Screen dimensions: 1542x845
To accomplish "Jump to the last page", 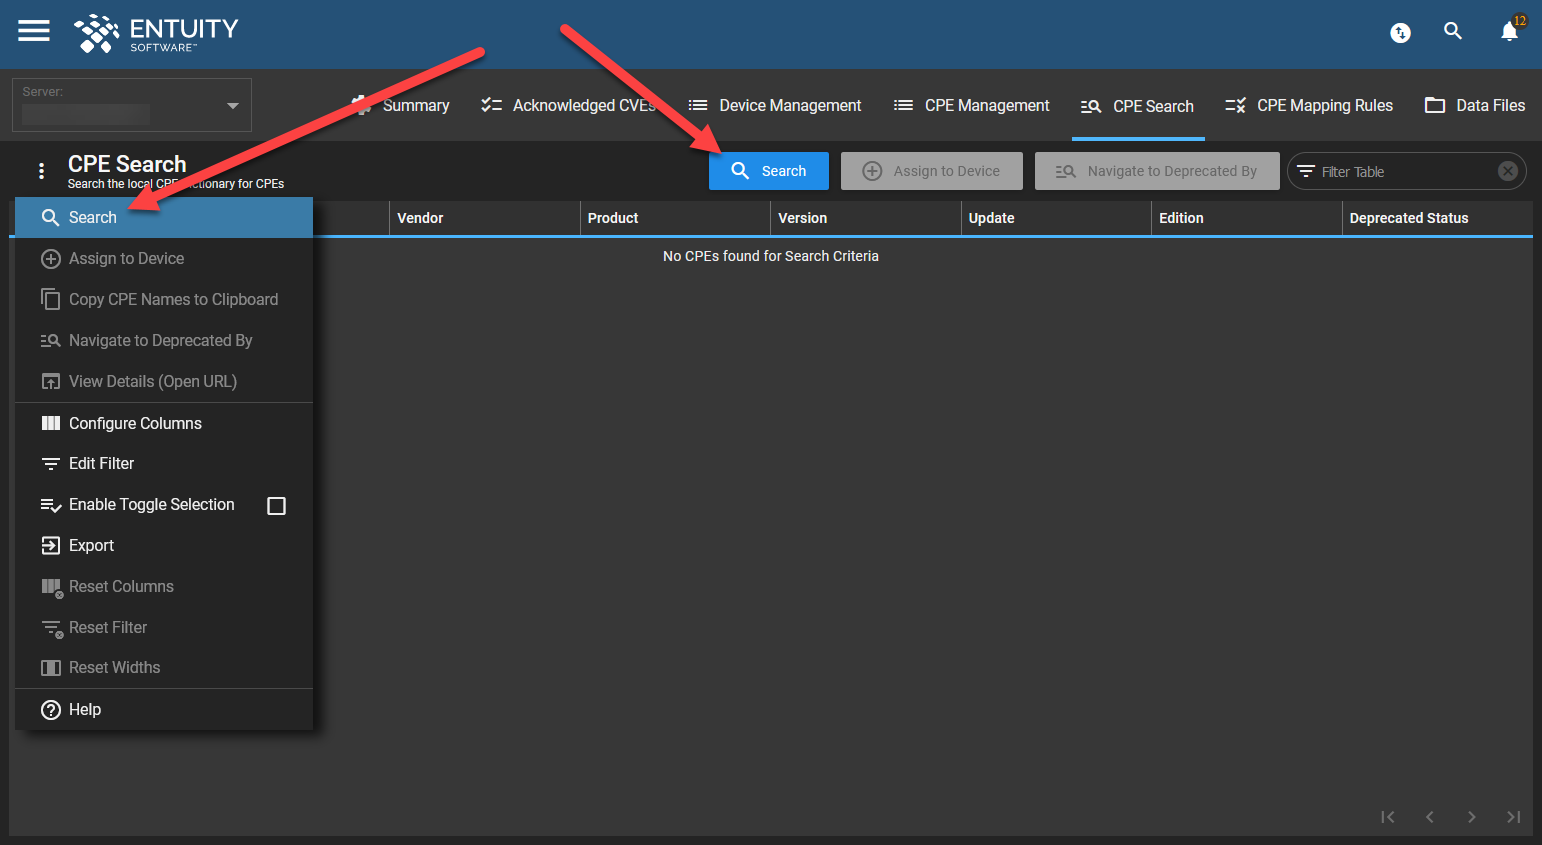I will pyautogui.click(x=1514, y=817).
